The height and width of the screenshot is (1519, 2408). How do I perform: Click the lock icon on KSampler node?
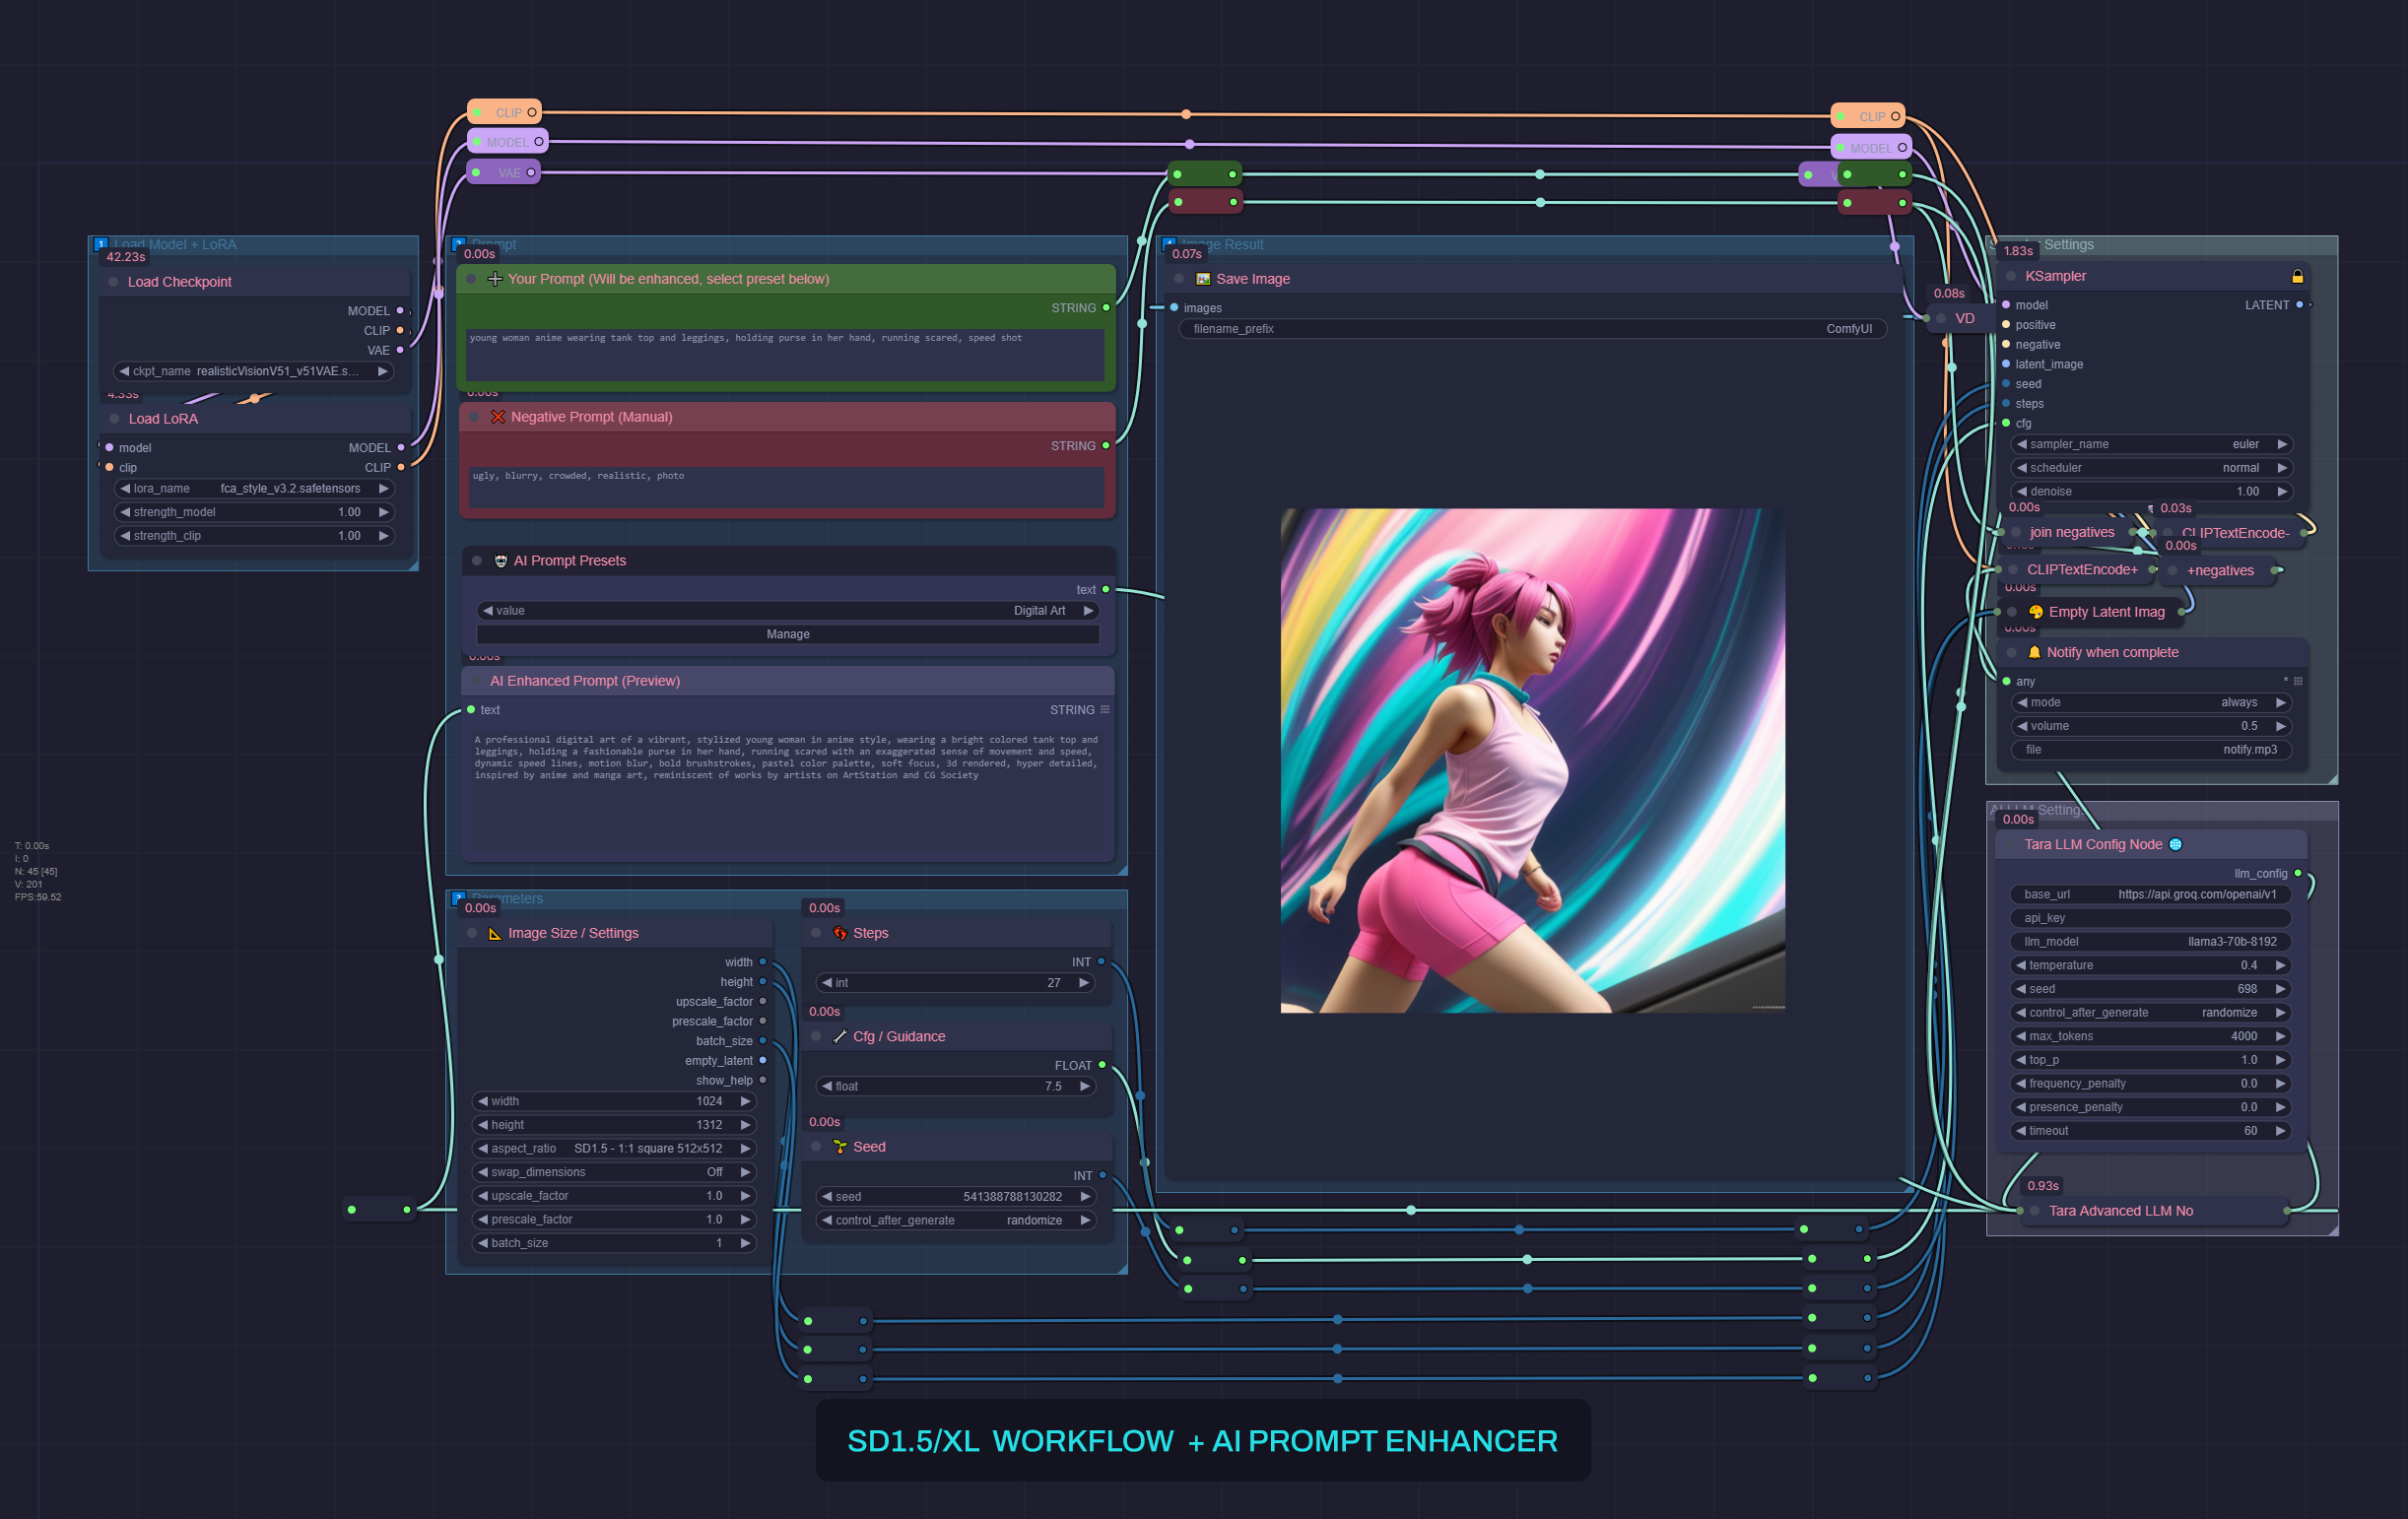coord(2297,276)
